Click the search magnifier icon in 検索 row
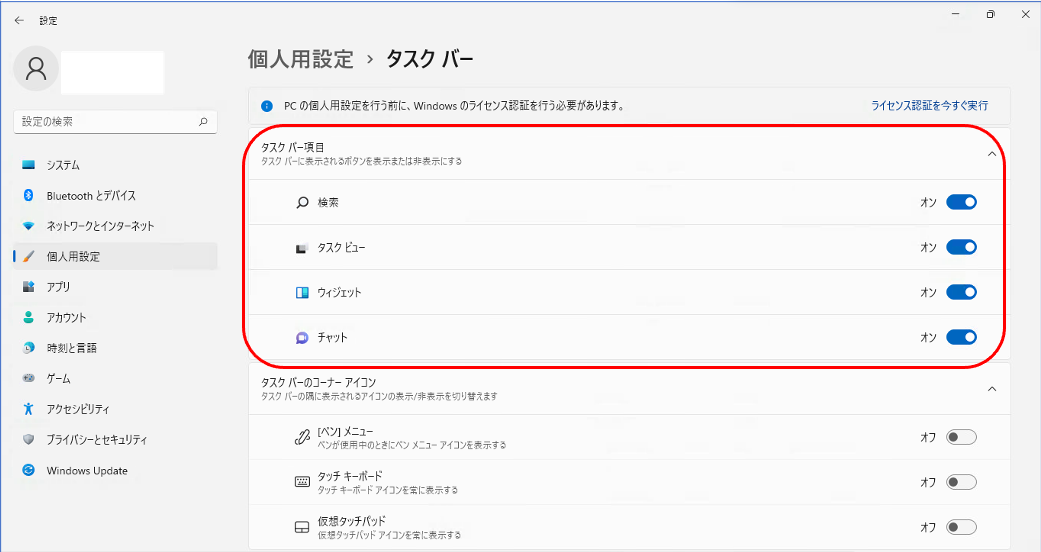Screen dimensions: 1041x552 coord(302,203)
